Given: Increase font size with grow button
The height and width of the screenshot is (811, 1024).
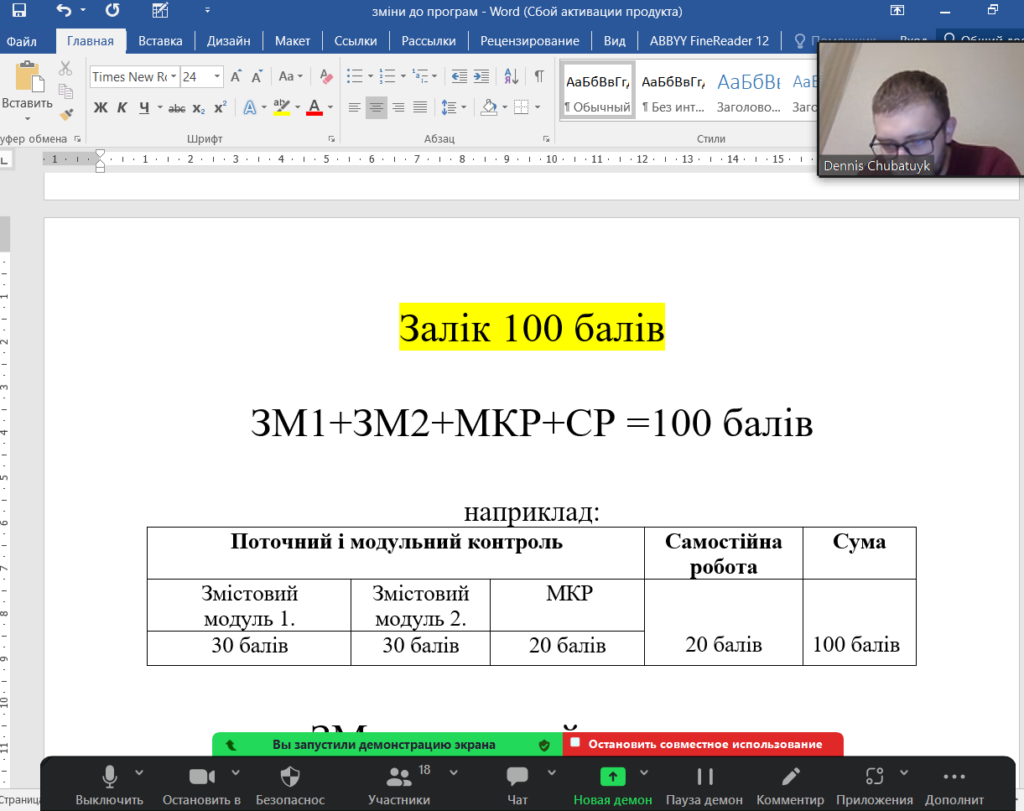Looking at the screenshot, I should coord(237,76).
